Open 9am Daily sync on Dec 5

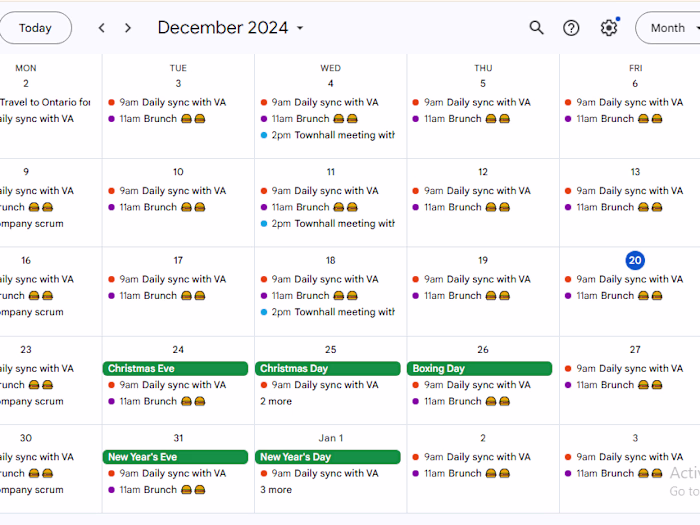tap(472, 102)
